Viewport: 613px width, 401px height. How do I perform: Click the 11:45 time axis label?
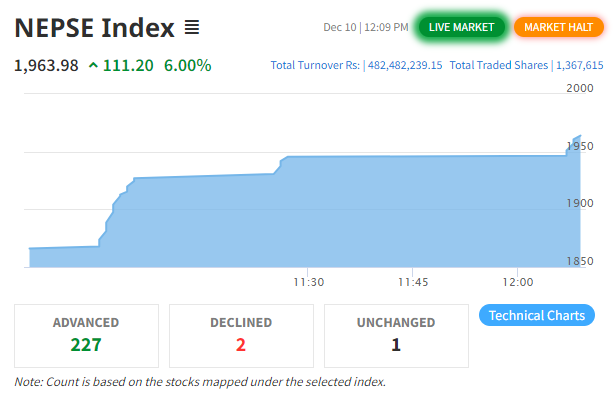tap(412, 282)
